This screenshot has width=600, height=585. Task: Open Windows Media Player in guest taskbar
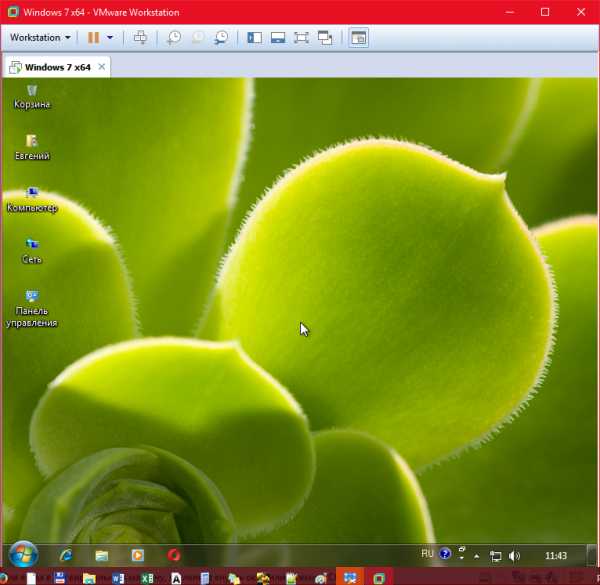[x=138, y=555]
